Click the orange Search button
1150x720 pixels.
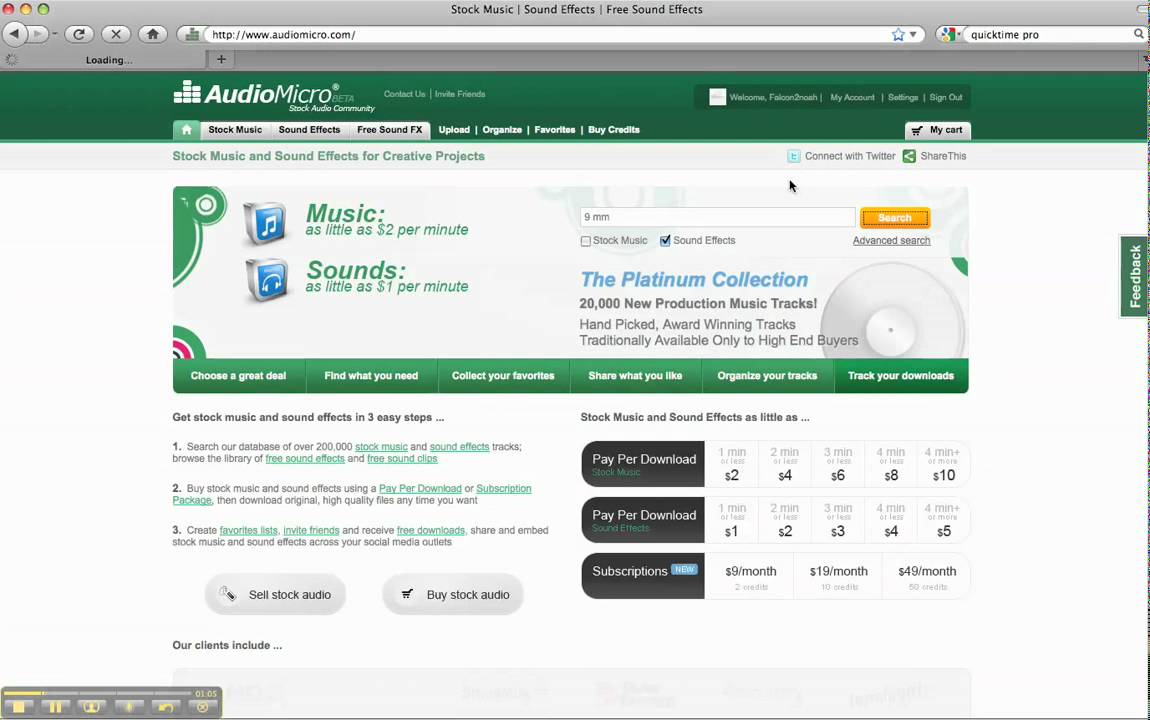coord(895,218)
